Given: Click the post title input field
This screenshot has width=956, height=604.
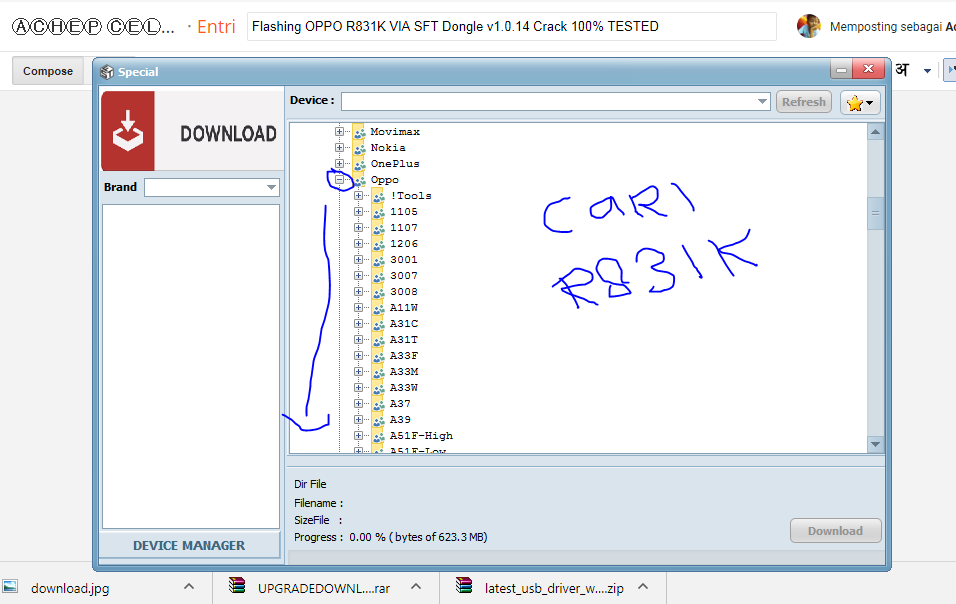Looking at the screenshot, I should pyautogui.click(x=512, y=27).
